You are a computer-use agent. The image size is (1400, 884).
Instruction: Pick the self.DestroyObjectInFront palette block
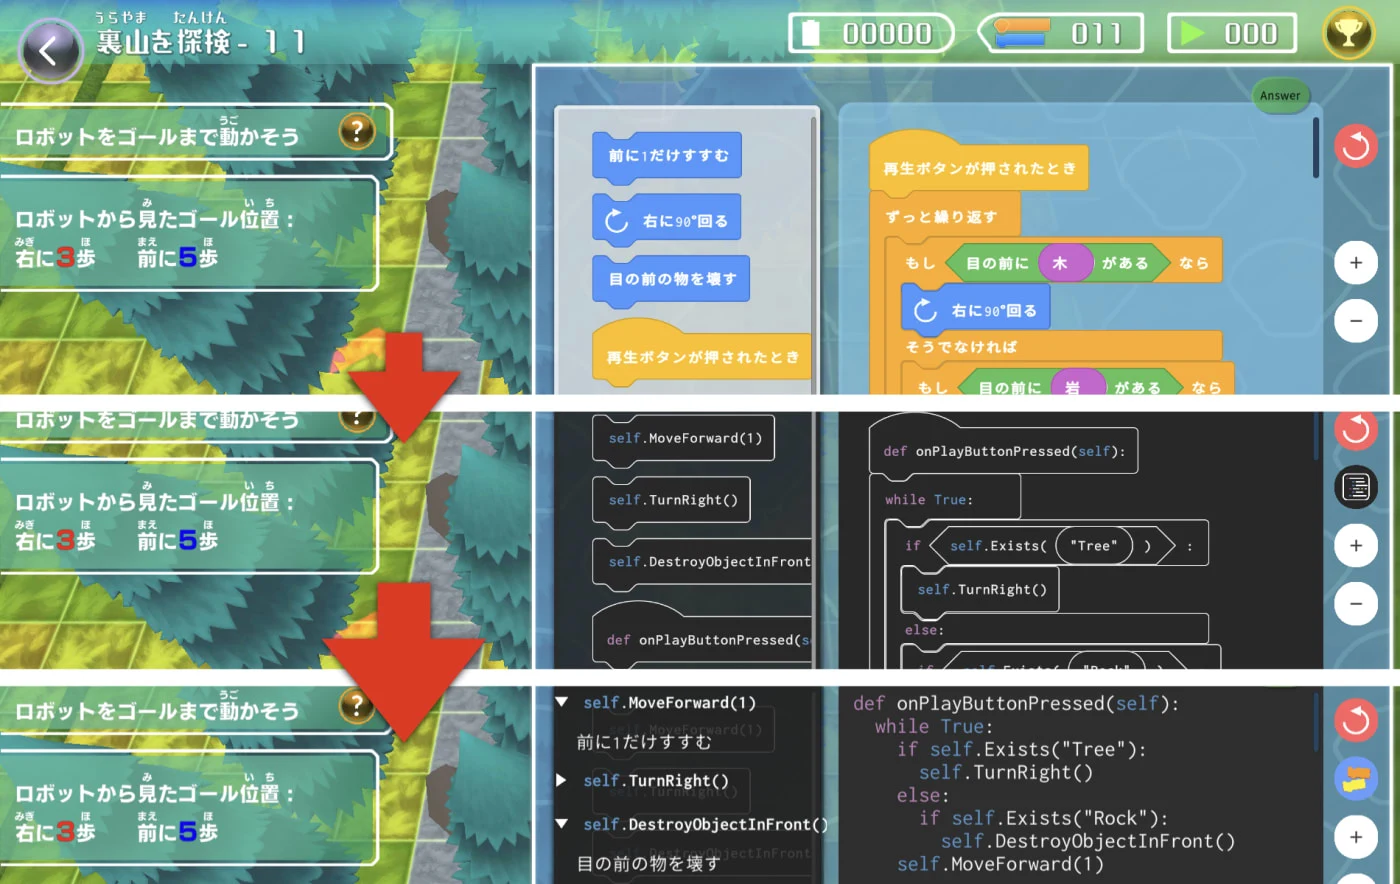702,563
